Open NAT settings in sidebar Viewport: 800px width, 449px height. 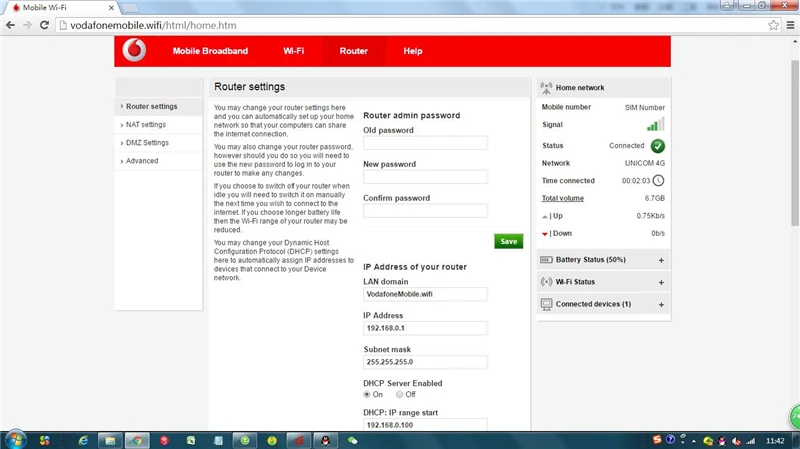[146, 124]
